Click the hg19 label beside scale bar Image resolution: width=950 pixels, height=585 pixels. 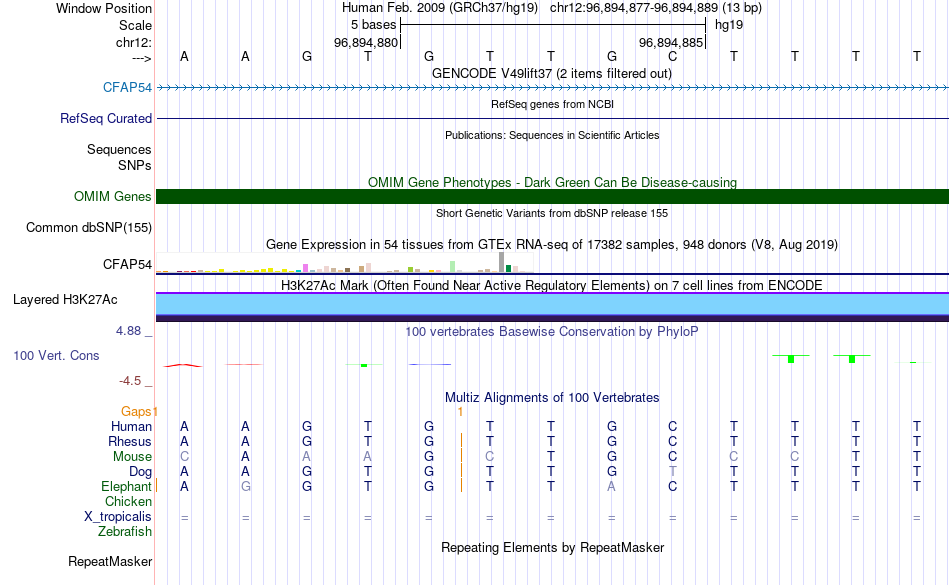[x=729, y=25]
